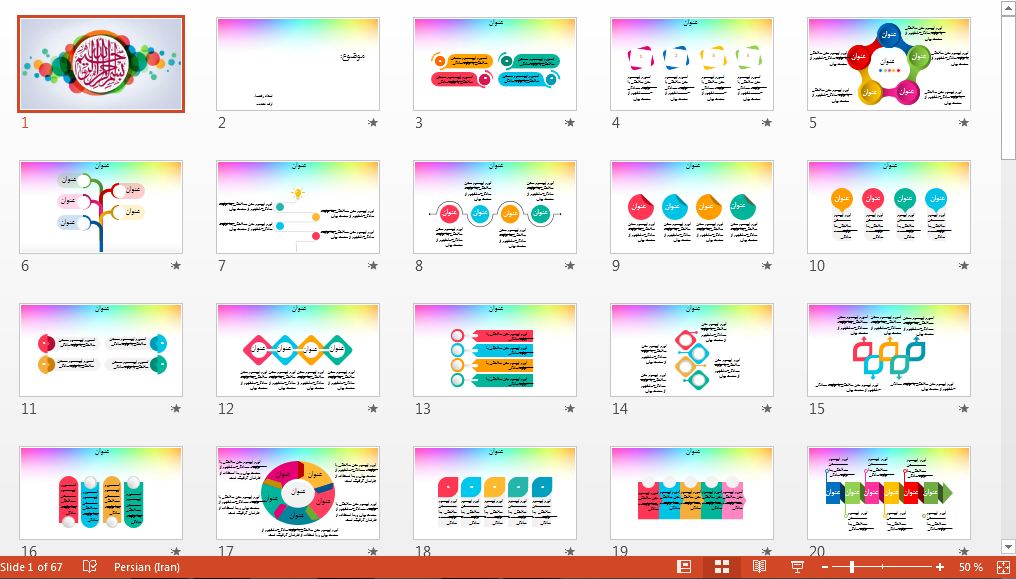
Task: Click the Slide 1 of 67 indicator
Action: click(32, 567)
